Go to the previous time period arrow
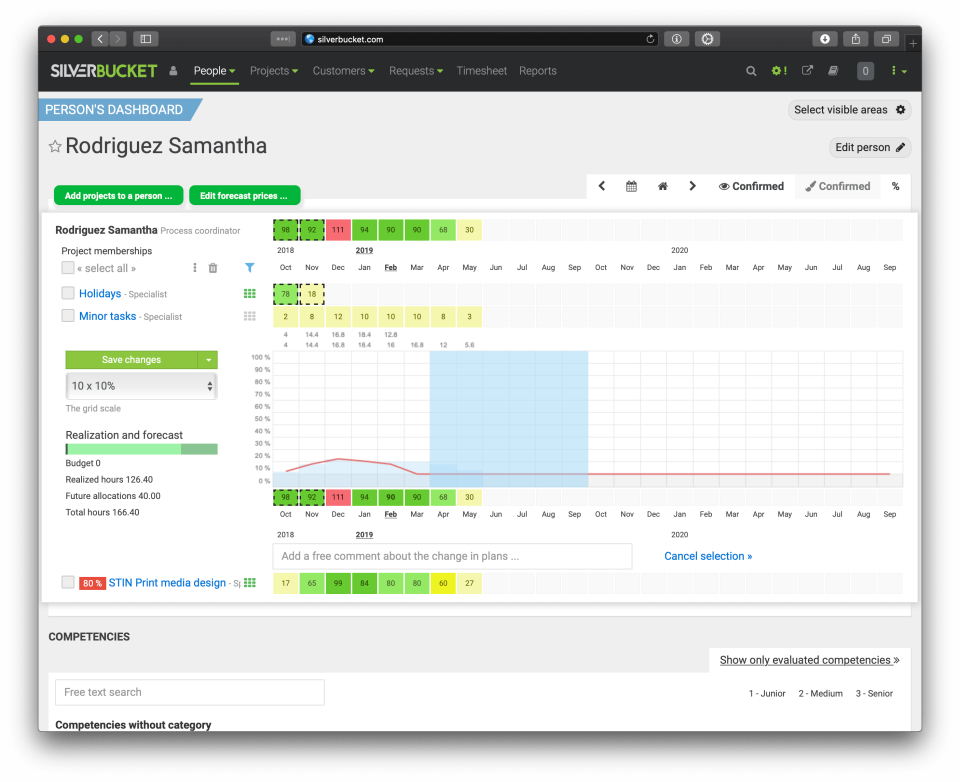960x782 pixels. [601, 186]
